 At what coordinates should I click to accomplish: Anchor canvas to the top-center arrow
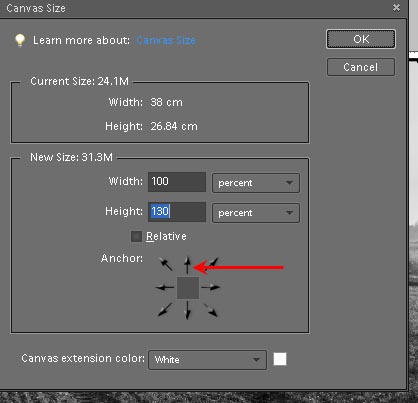click(x=188, y=265)
